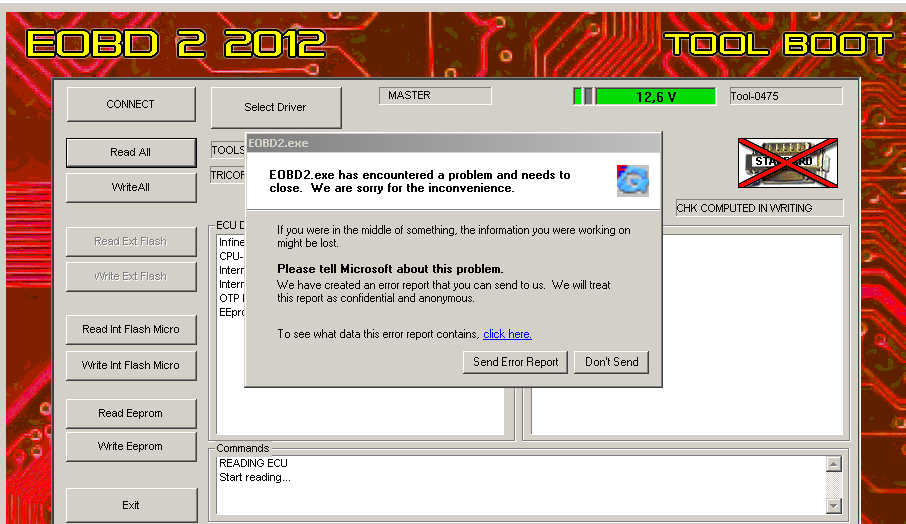The height and width of the screenshot is (524, 906).
Task: Select the MASTER field
Action: tap(435, 95)
